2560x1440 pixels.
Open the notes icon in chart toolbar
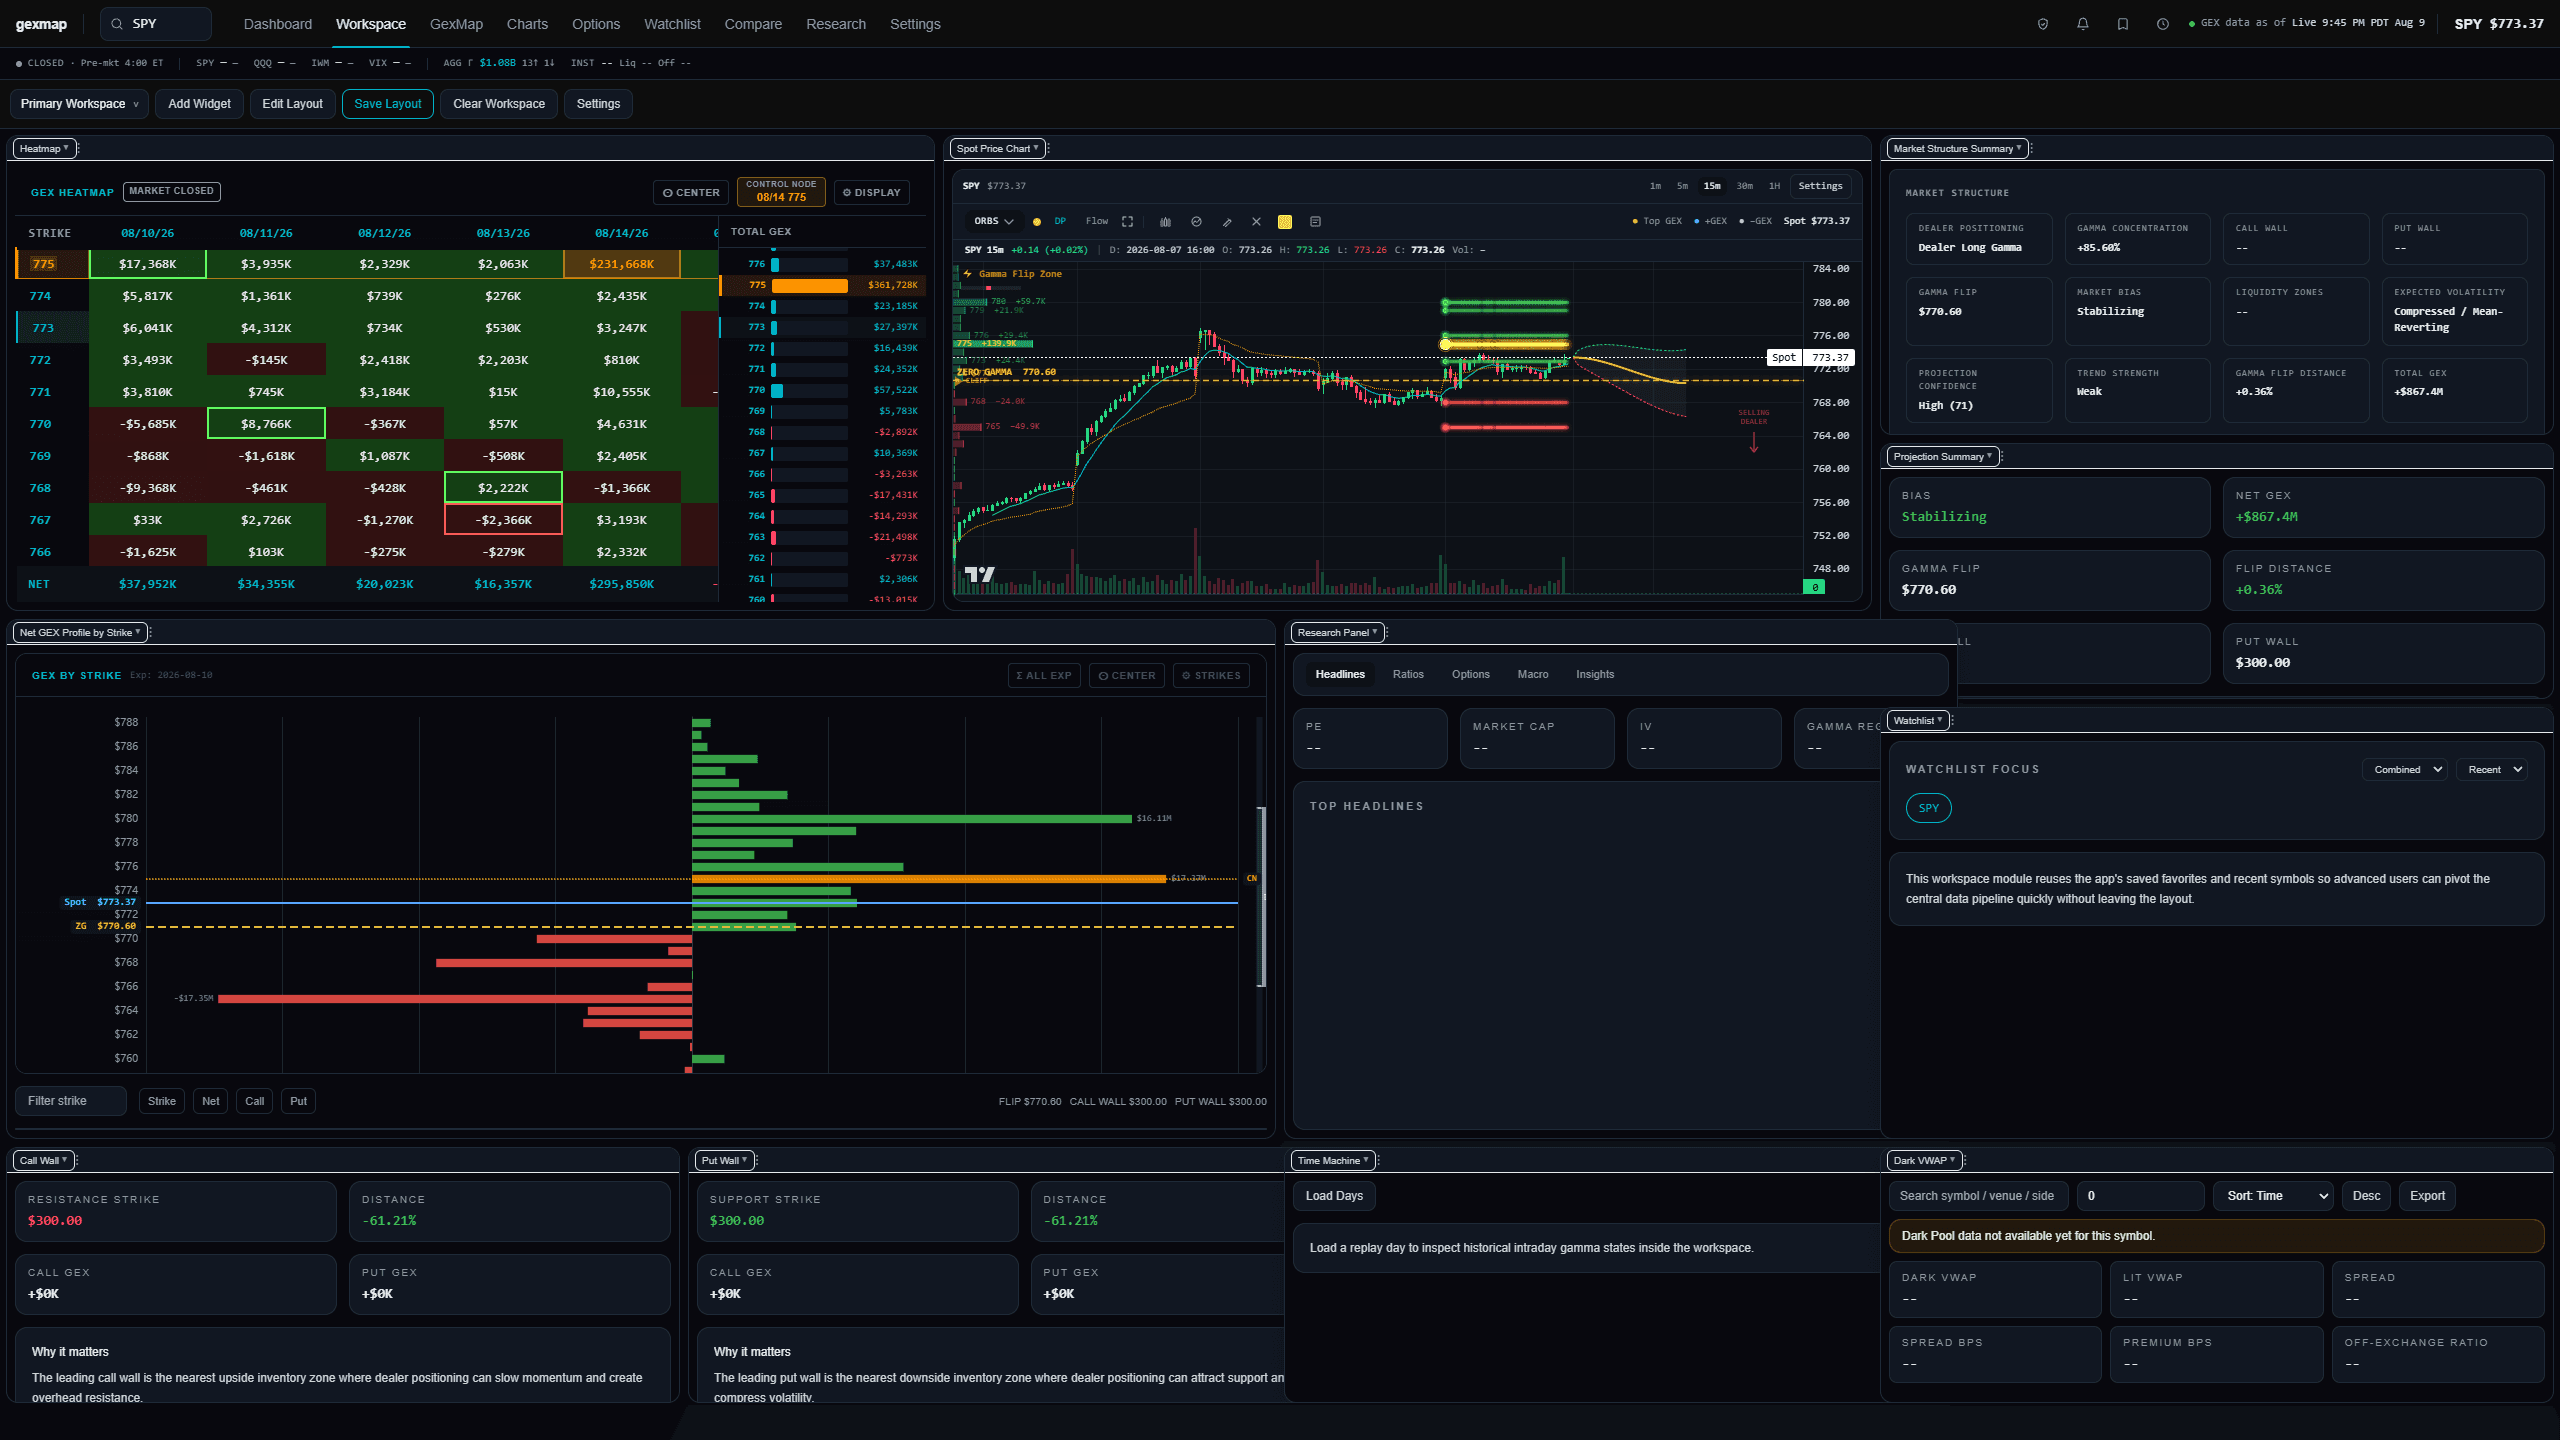click(x=1315, y=222)
